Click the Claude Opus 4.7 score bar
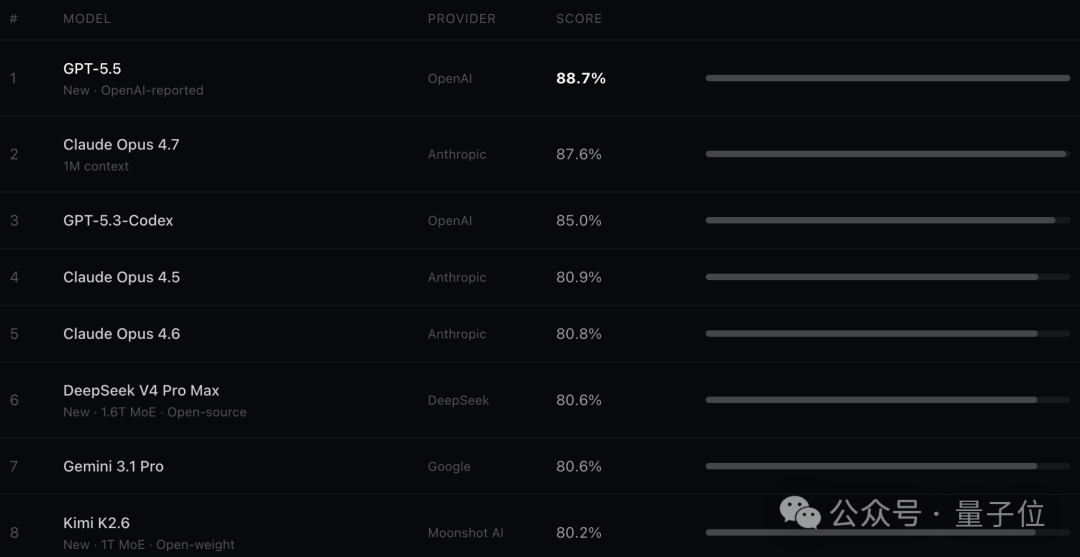Image resolution: width=1080 pixels, height=557 pixels. (887, 154)
